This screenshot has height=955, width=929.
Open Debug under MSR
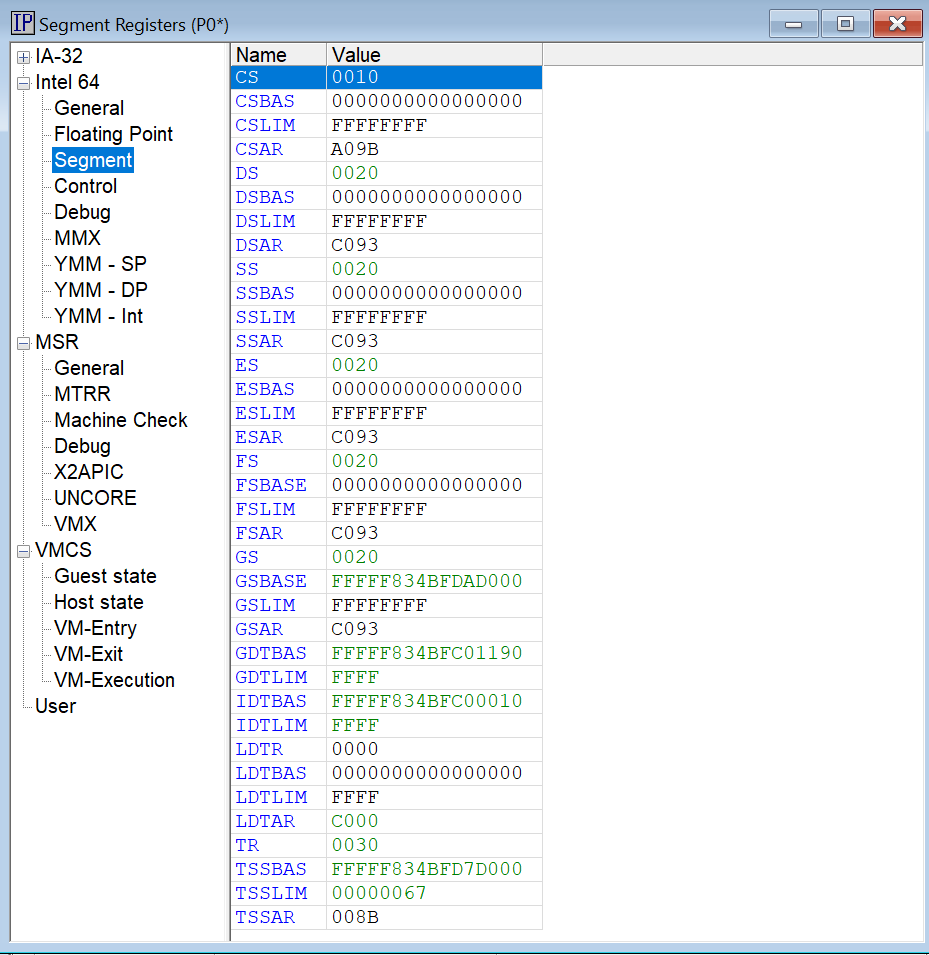[x=82, y=446]
